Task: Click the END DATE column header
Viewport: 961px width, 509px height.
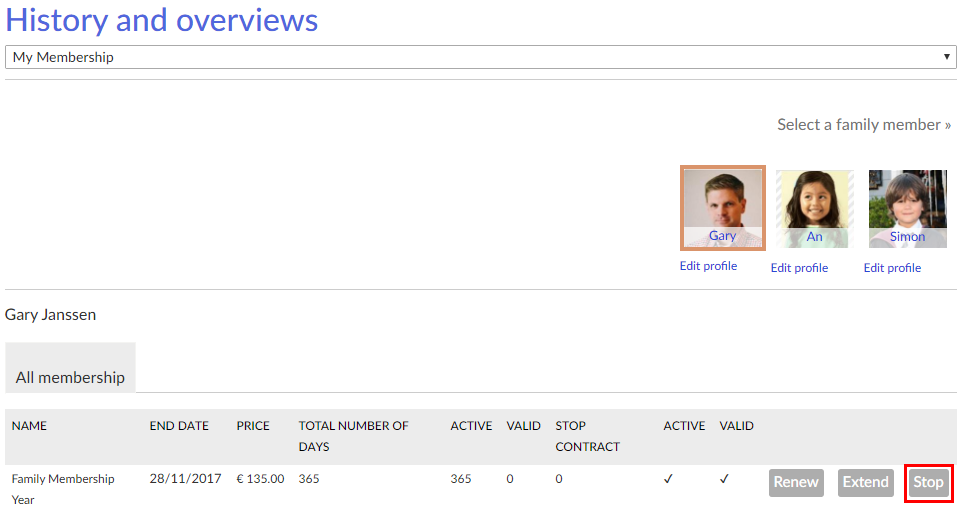Action: coord(179,426)
